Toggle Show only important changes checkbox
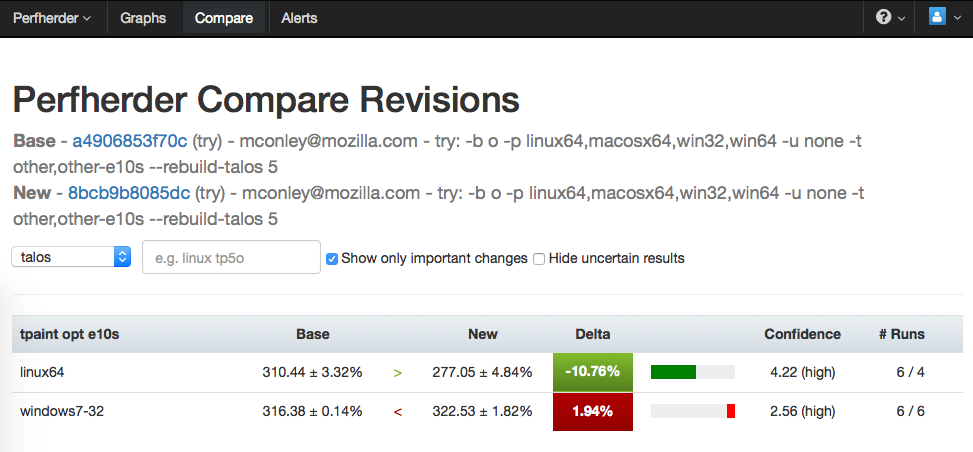973x452 pixels. pos(332,259)
